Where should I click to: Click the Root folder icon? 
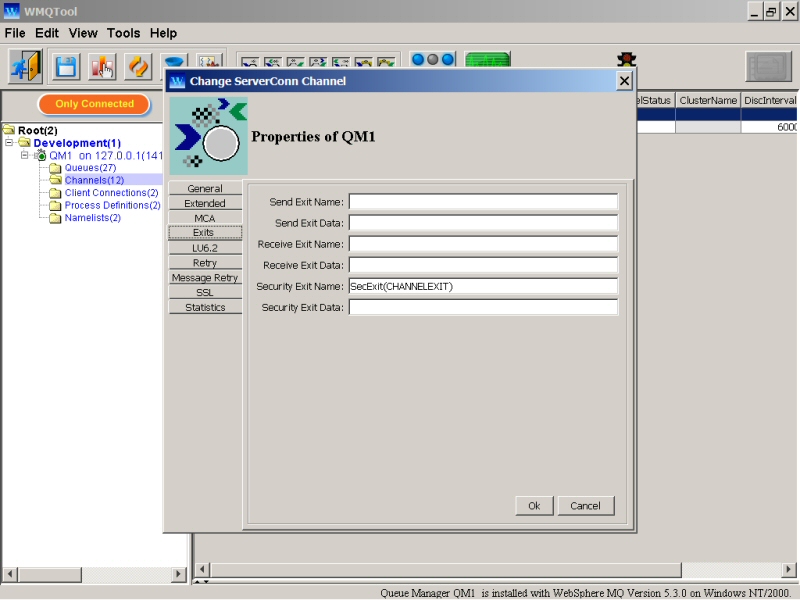(x=9, y=130)
